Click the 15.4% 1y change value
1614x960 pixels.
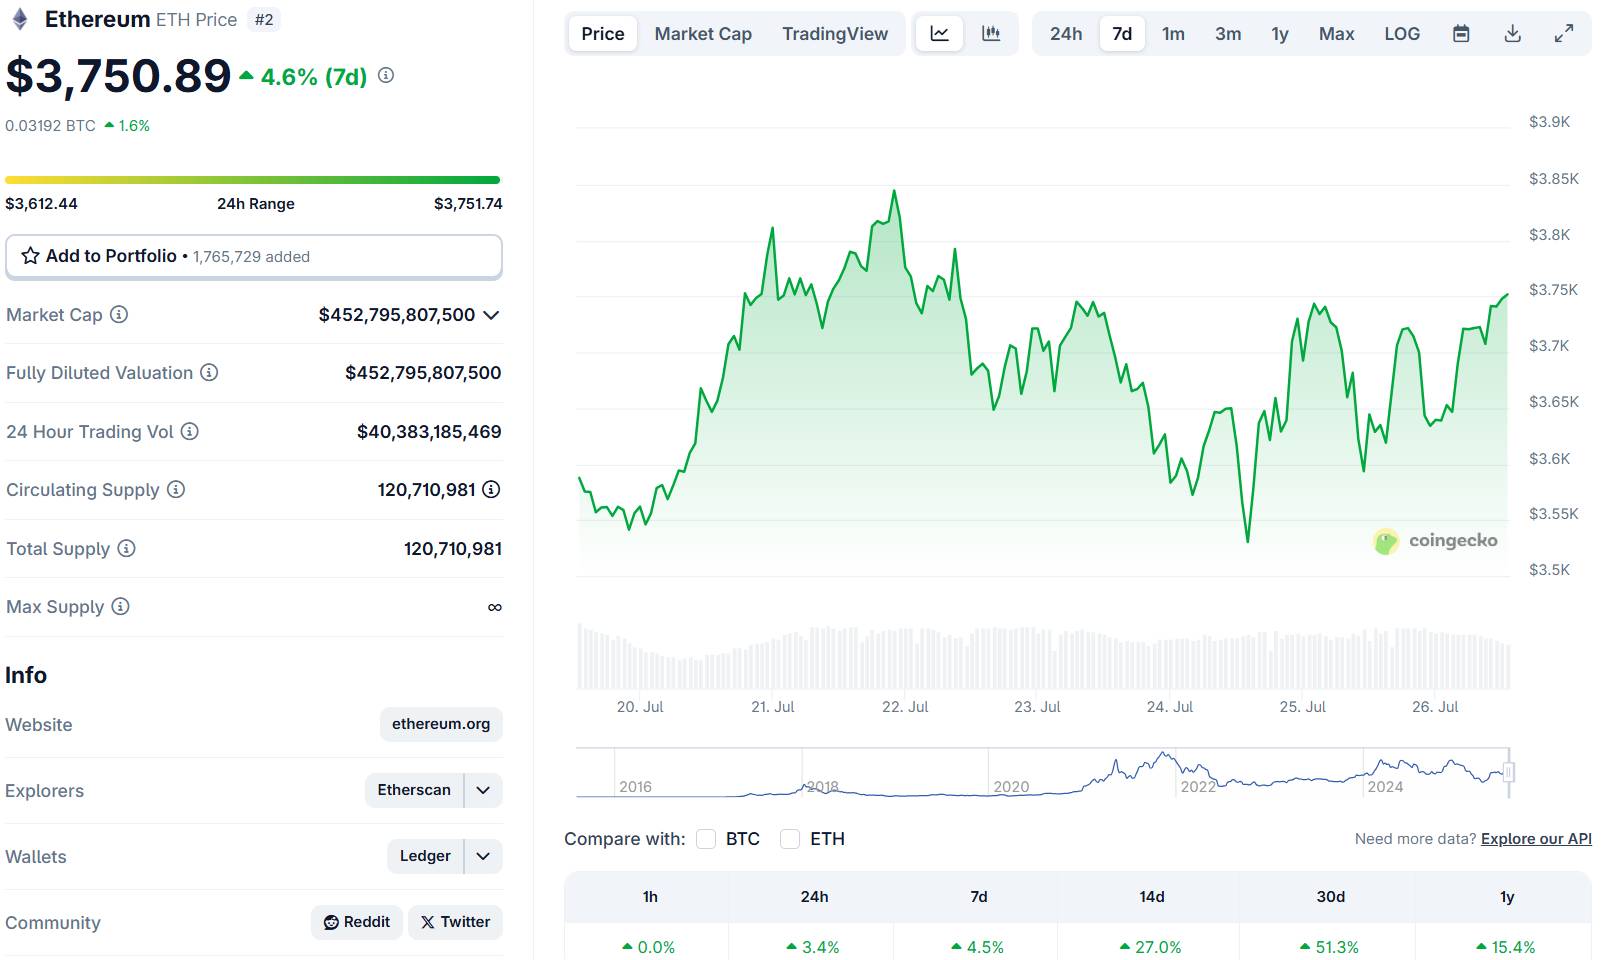(x=1505, y=947)
